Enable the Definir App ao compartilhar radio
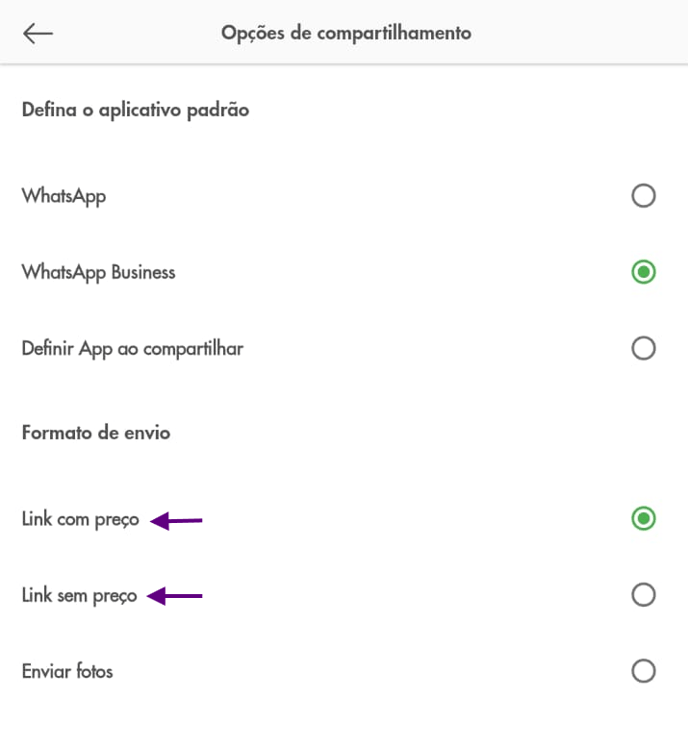688x747 pixels. 643,348
